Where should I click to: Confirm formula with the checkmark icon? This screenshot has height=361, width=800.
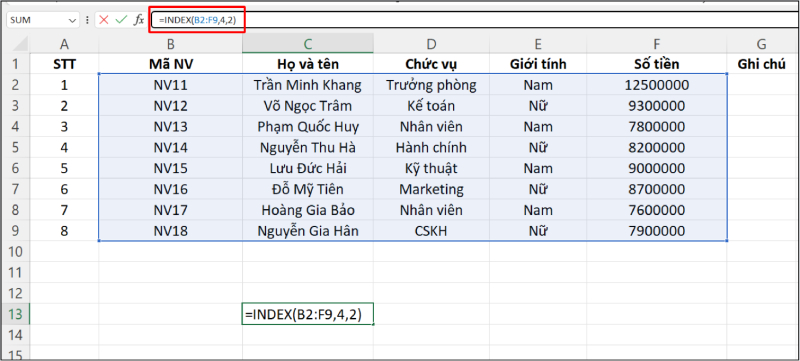pos(121,20)
